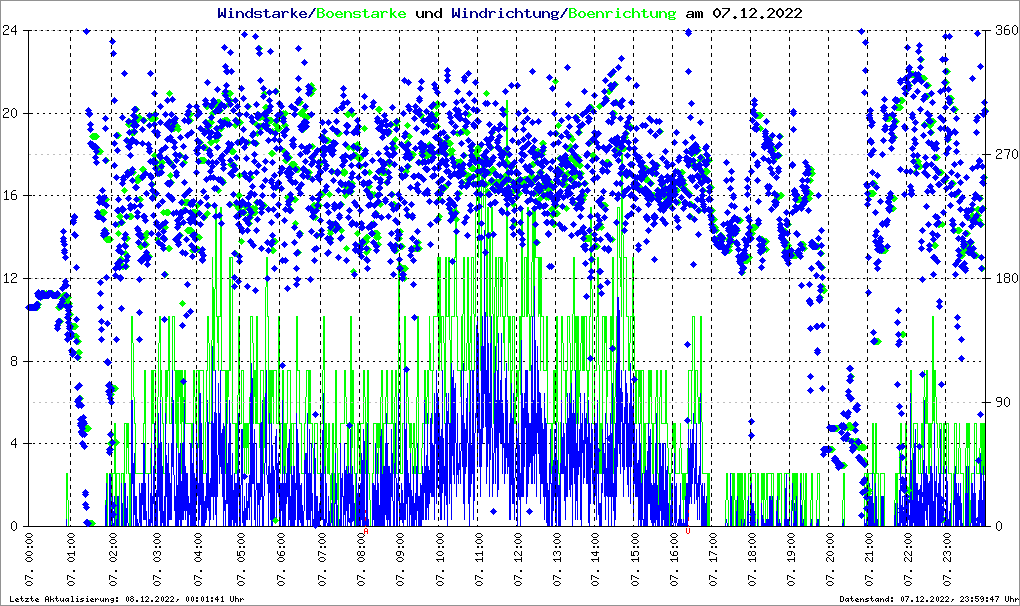Click the red marker near the 08:00 axis tick
The height and width of the screenshot is (606, 1020).
point(366,532)
